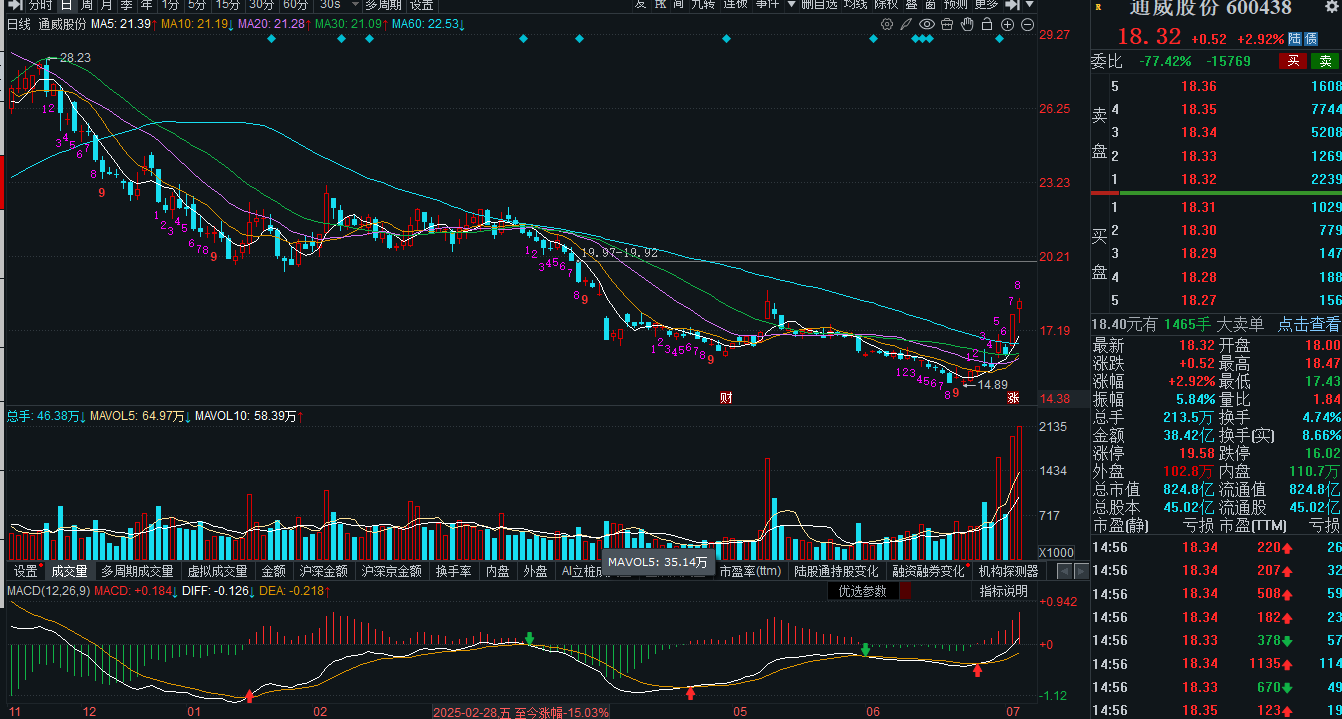Click 删自选 to remove from watchlist
1342x719 pixels.
tap(819, 4)
